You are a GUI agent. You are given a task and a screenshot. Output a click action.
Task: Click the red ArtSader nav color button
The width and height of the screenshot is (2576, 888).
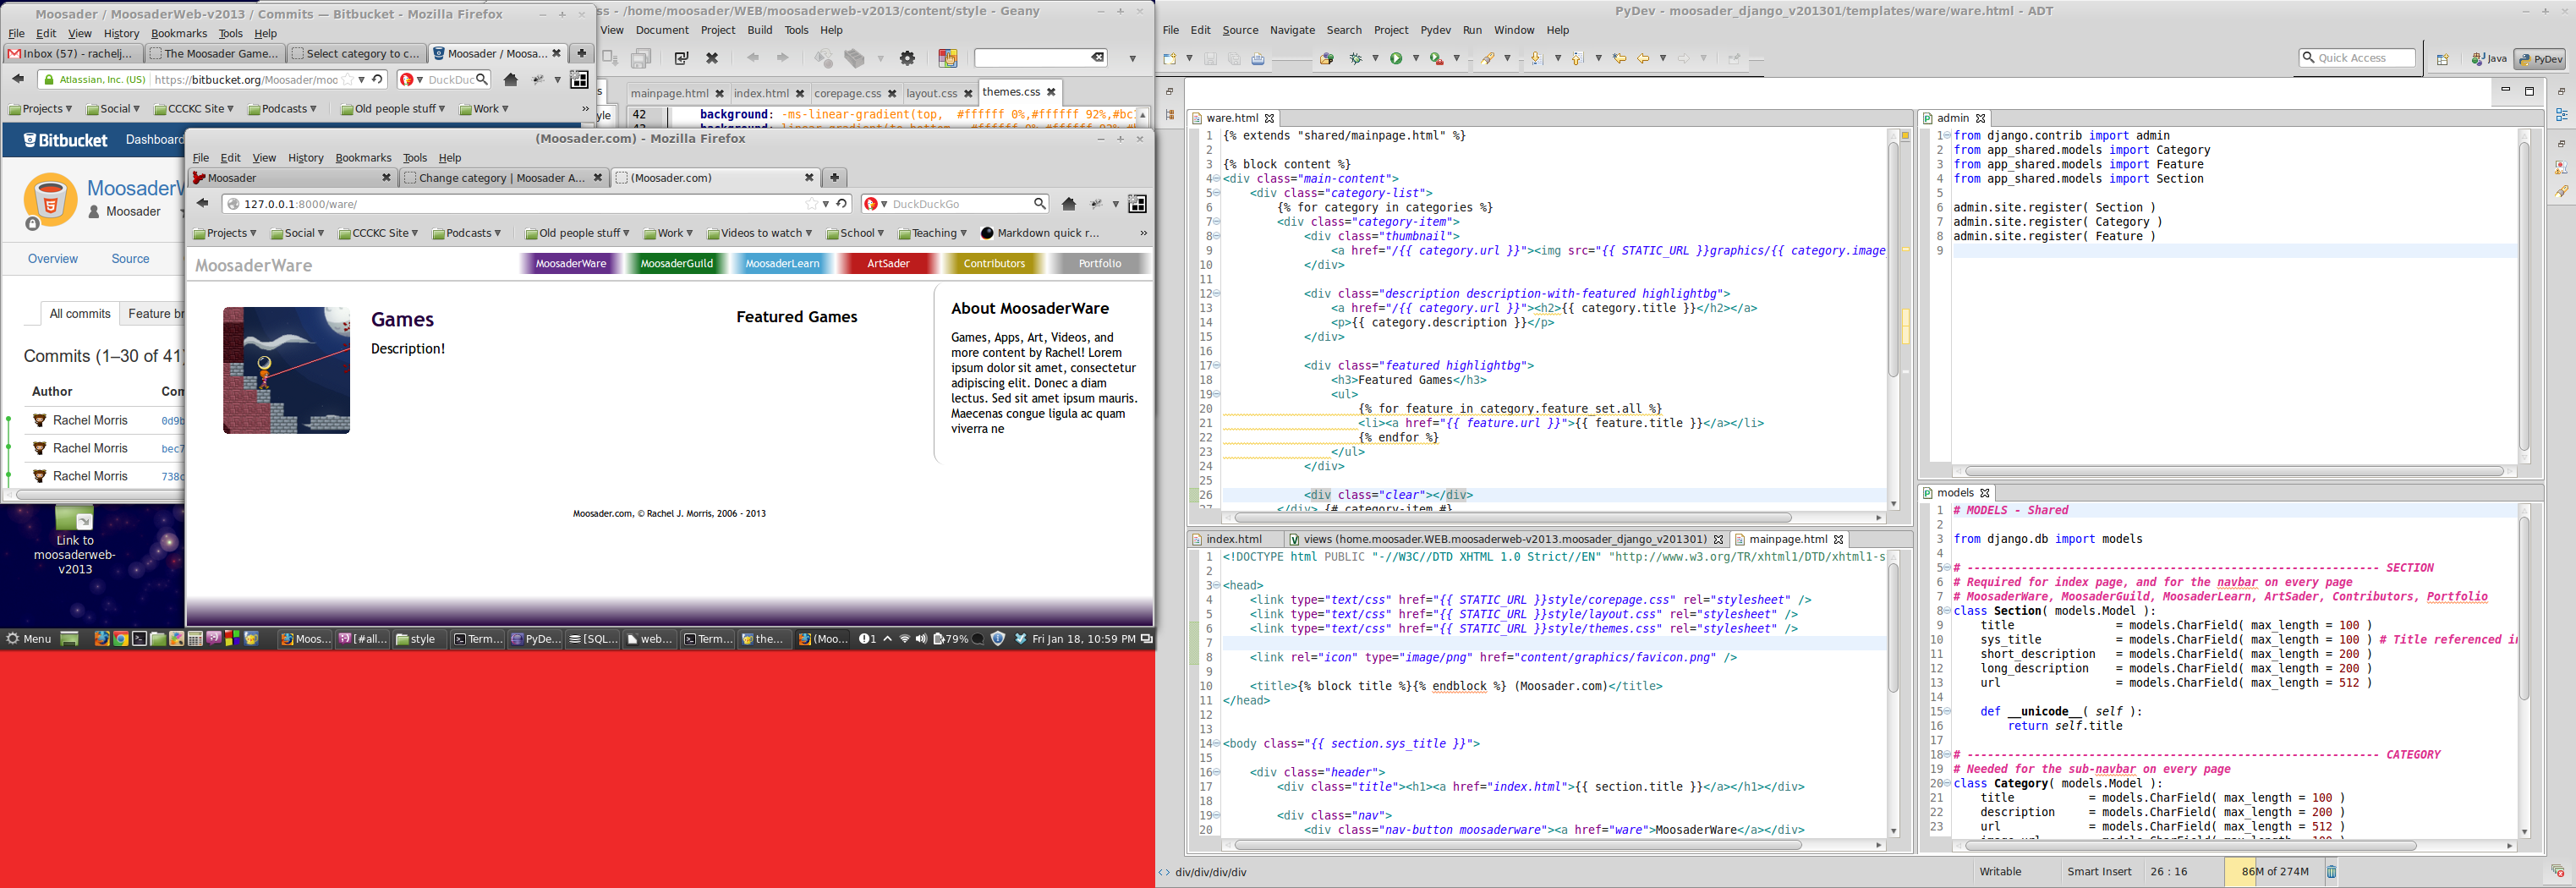(x=888, y=264)
